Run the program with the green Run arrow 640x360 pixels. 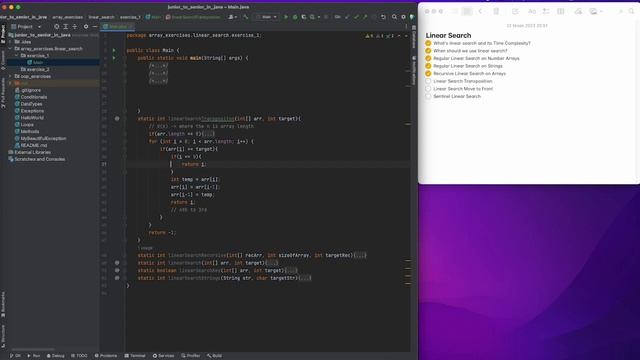[286, 17]
